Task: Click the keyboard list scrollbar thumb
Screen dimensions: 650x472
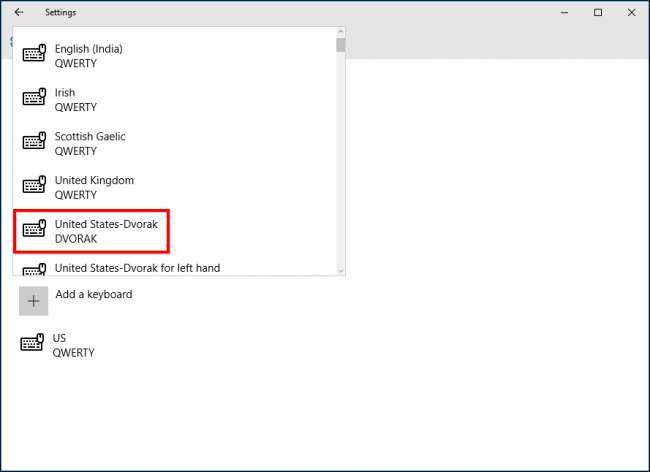Action: (341, 45)
